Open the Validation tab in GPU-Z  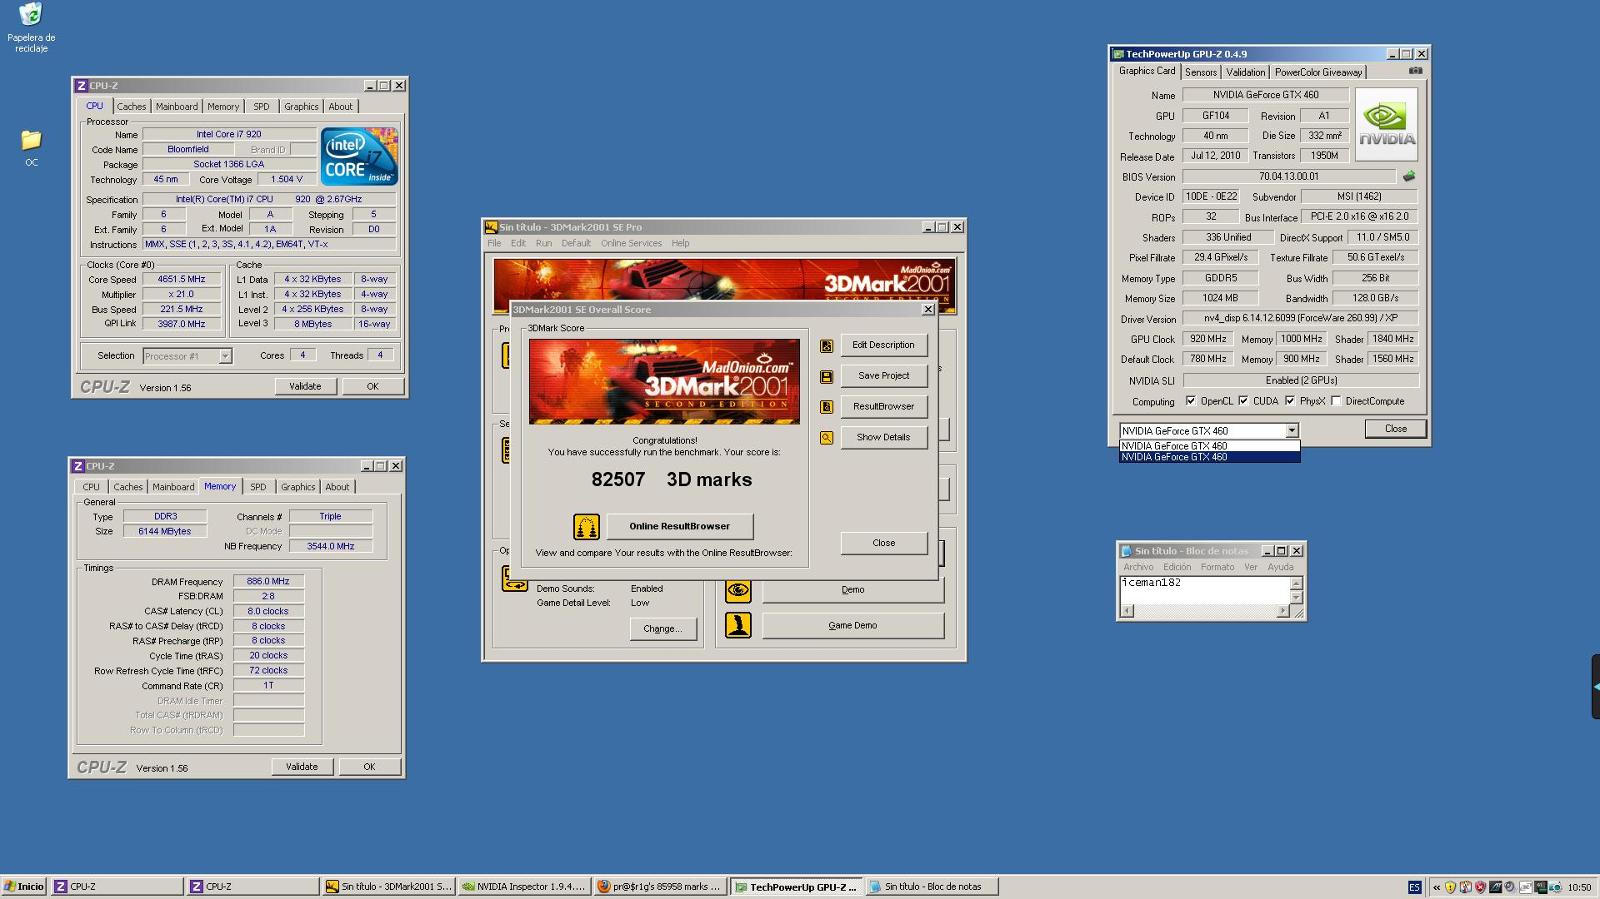(1245, 72)
